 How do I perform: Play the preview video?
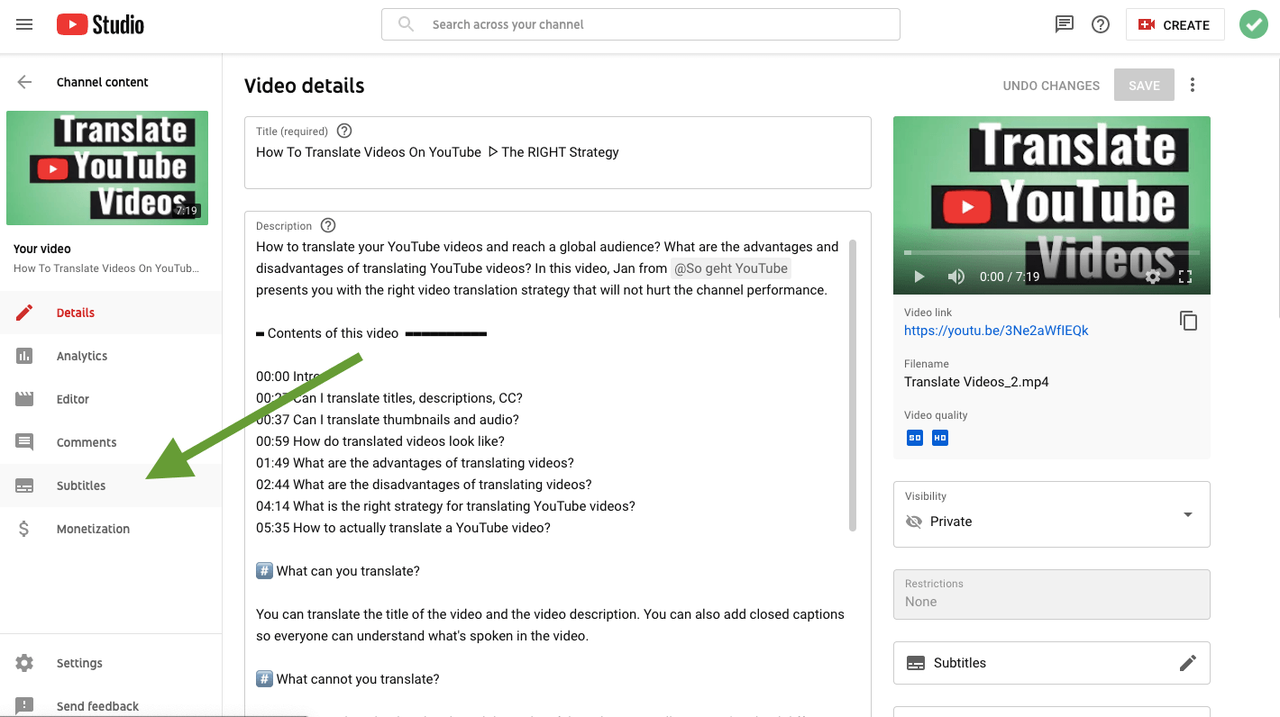pos(919,277)
